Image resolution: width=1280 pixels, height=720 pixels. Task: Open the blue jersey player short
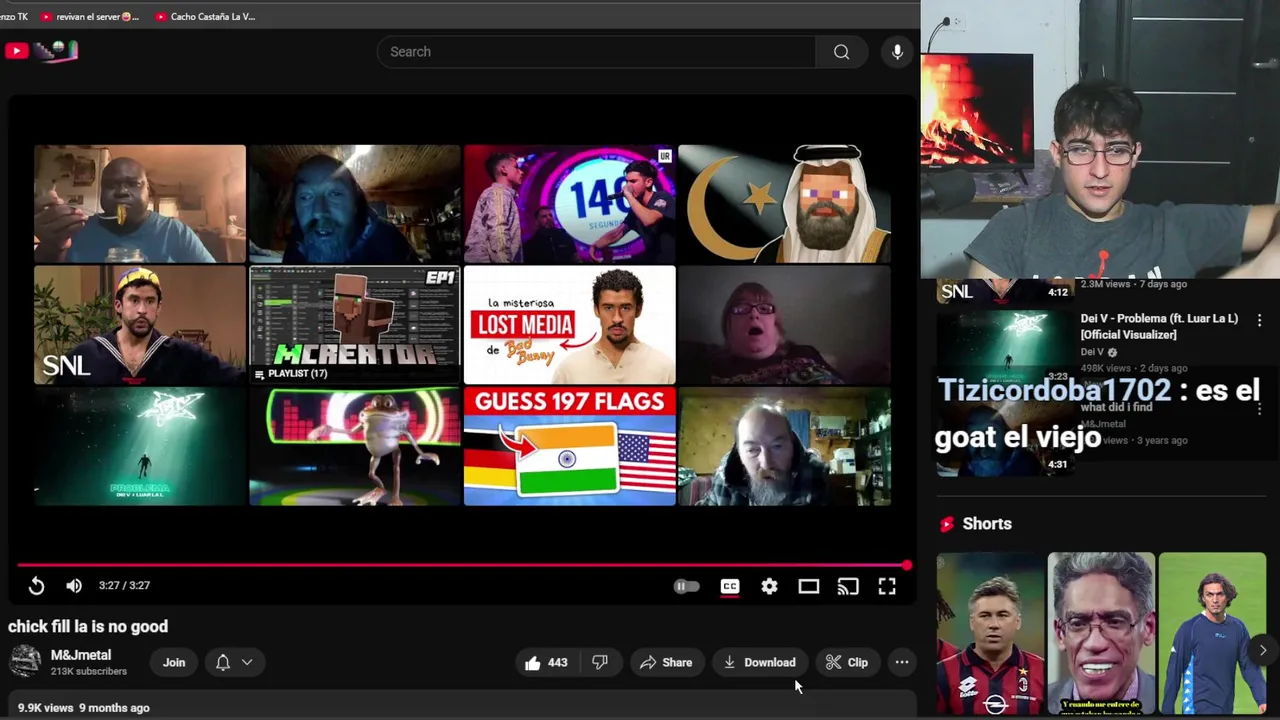pos(1212,634)
